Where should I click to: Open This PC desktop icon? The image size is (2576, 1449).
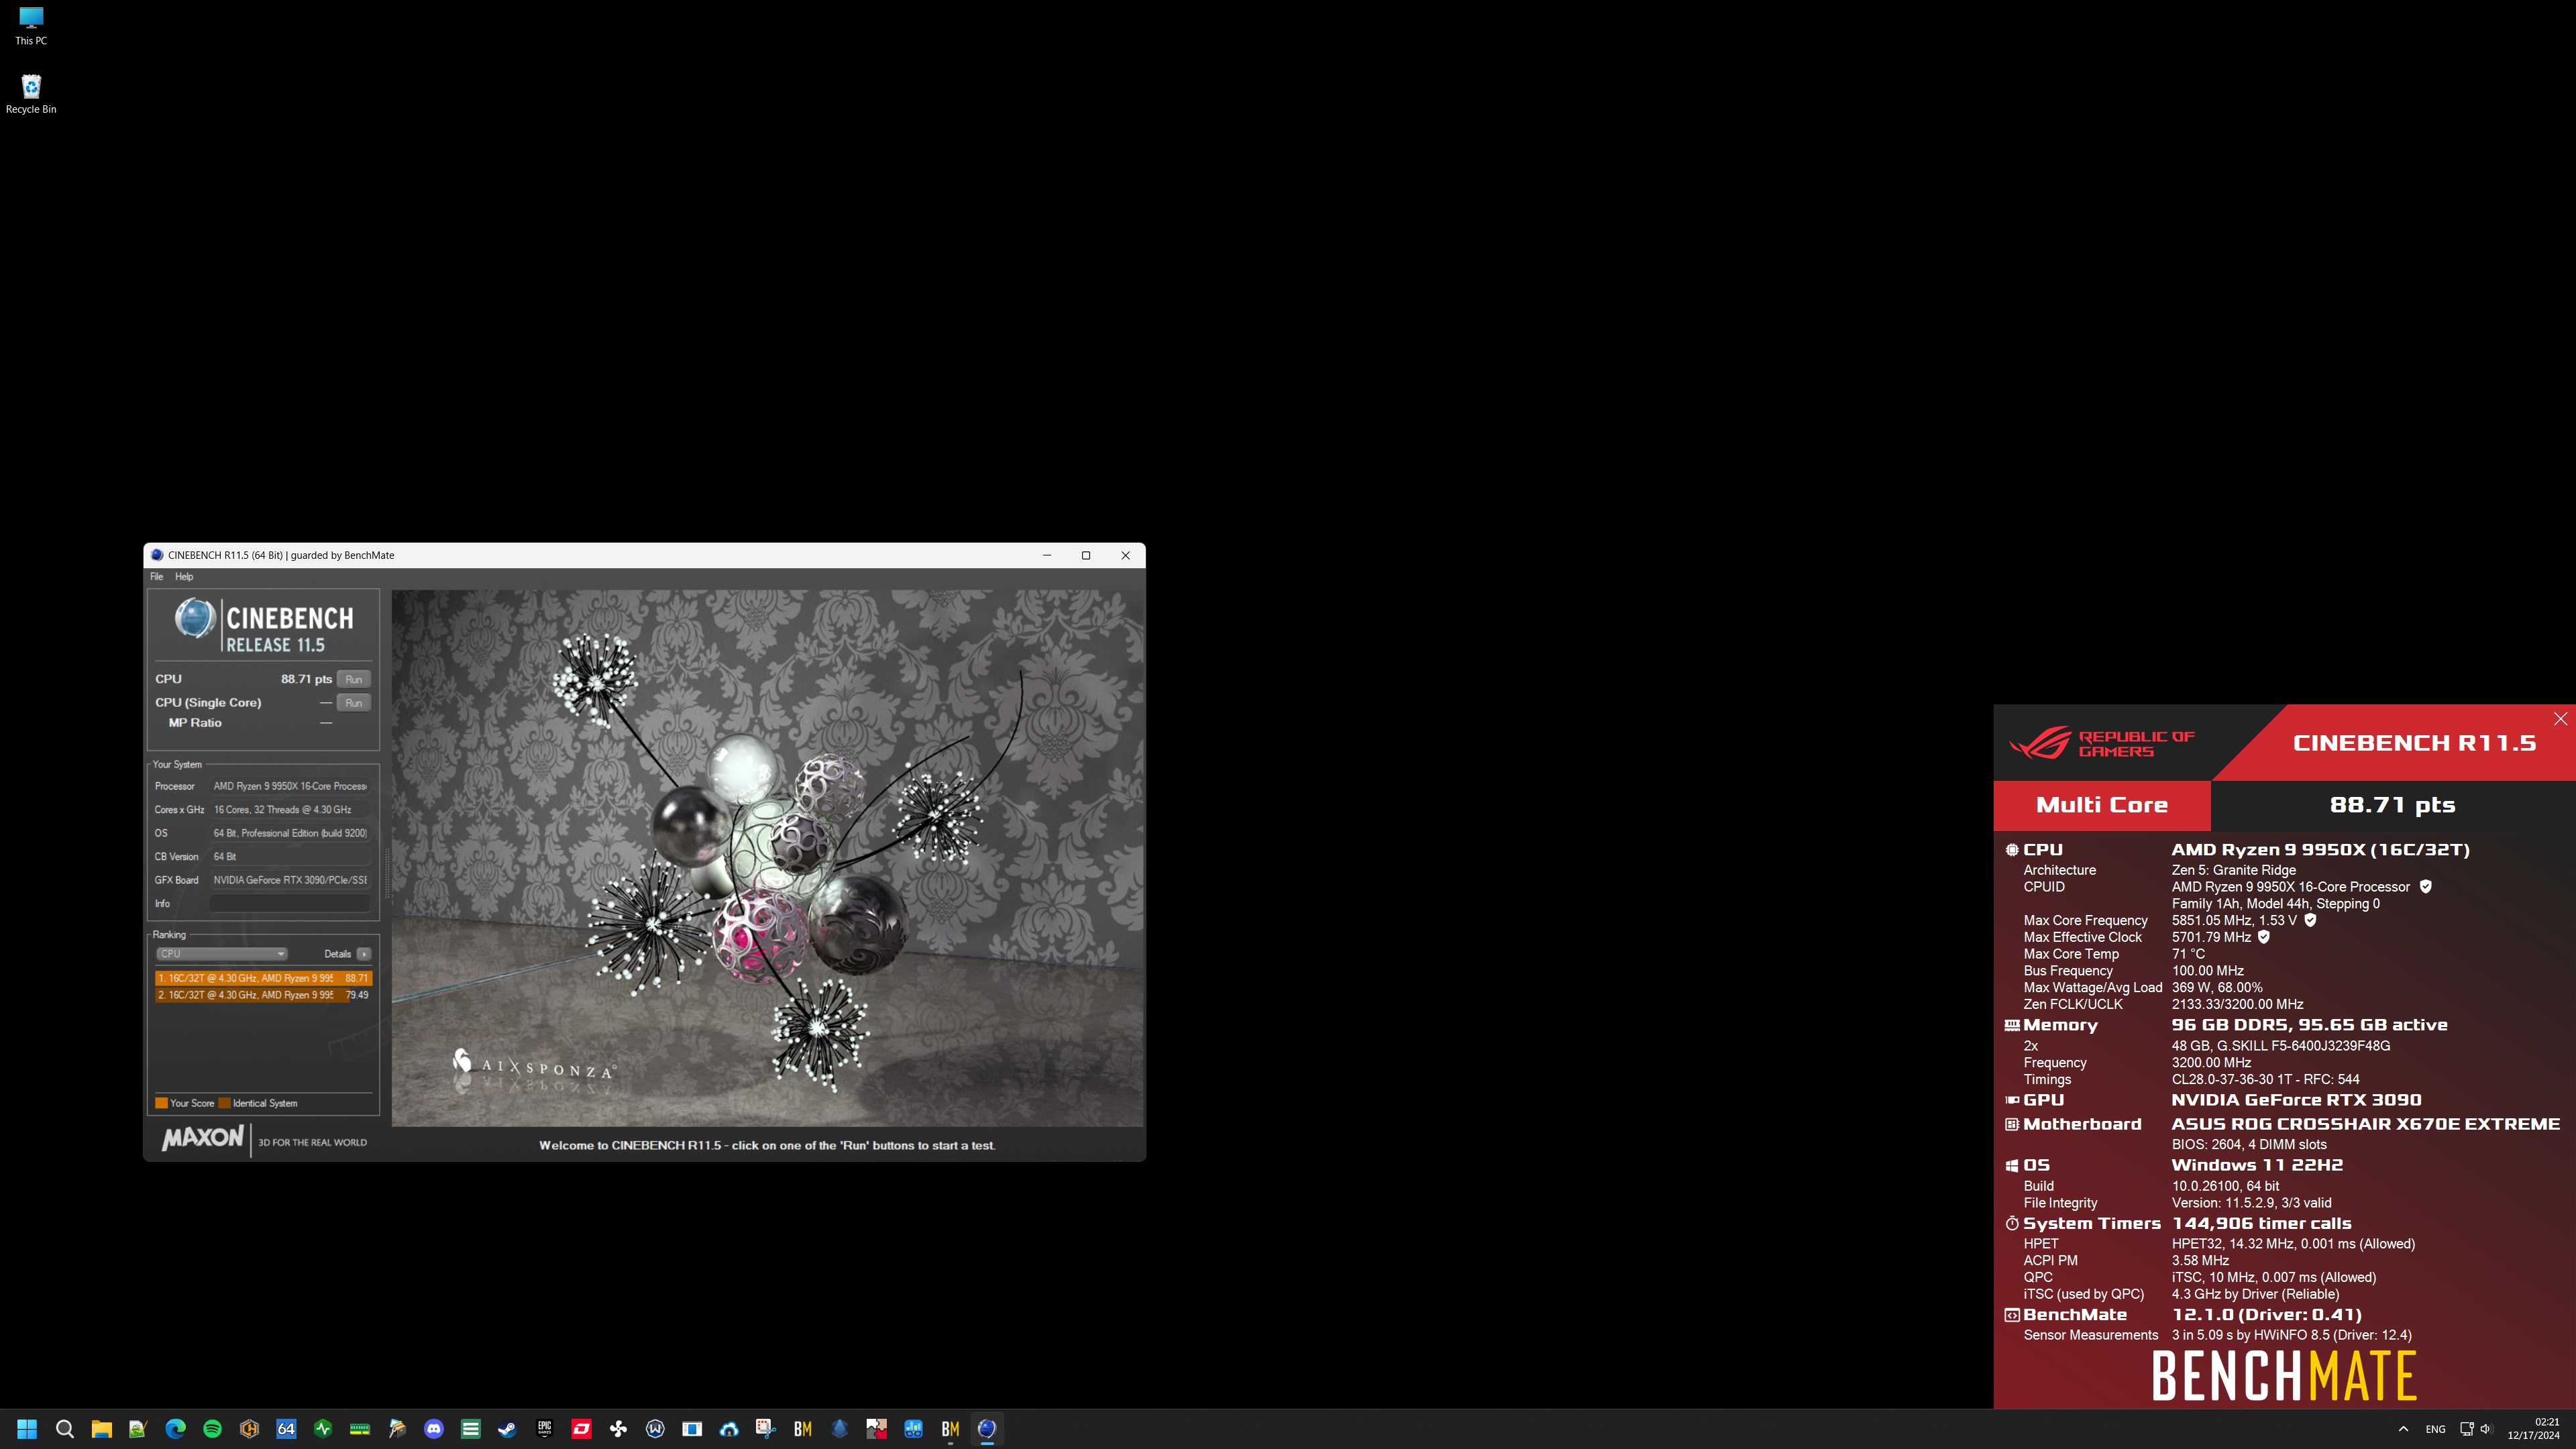click(31, 26)
